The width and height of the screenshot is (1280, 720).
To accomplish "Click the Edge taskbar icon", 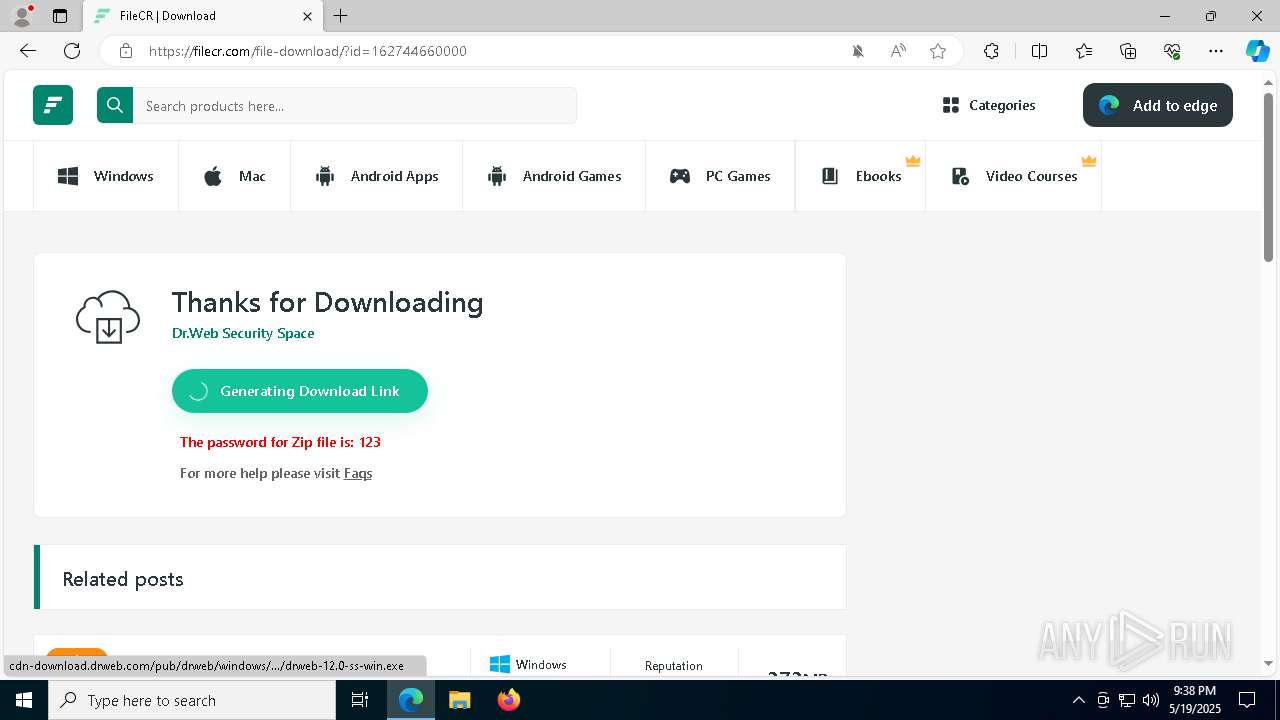I will pos(411,700).
